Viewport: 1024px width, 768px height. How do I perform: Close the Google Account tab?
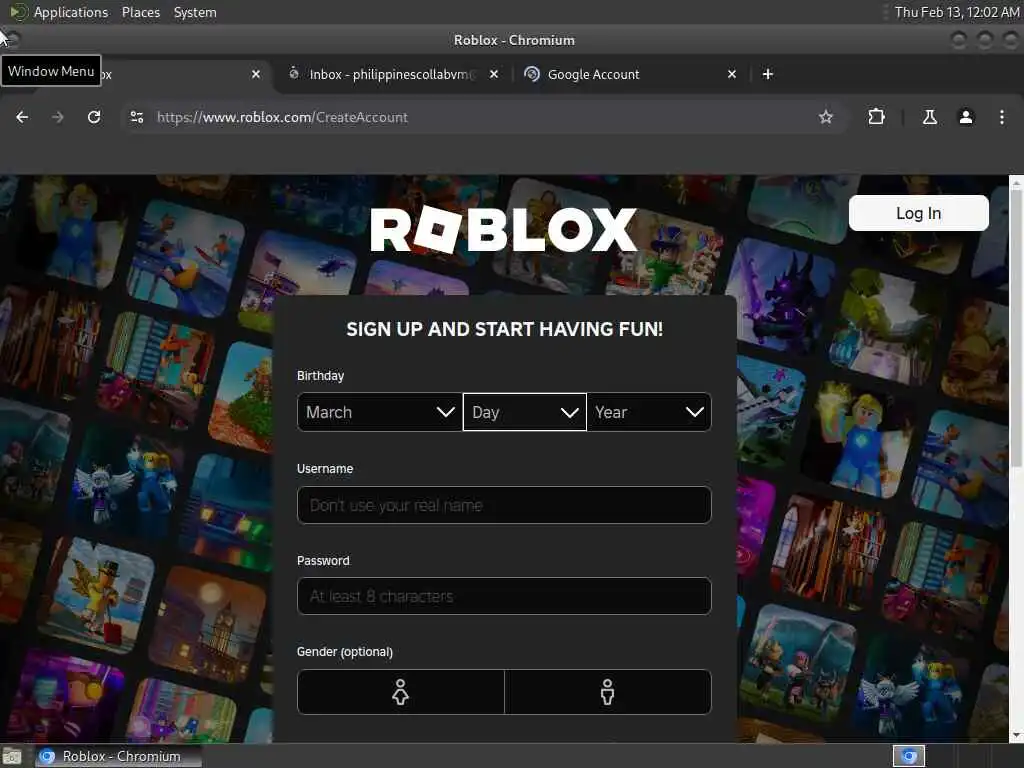[x=732, y=74]
